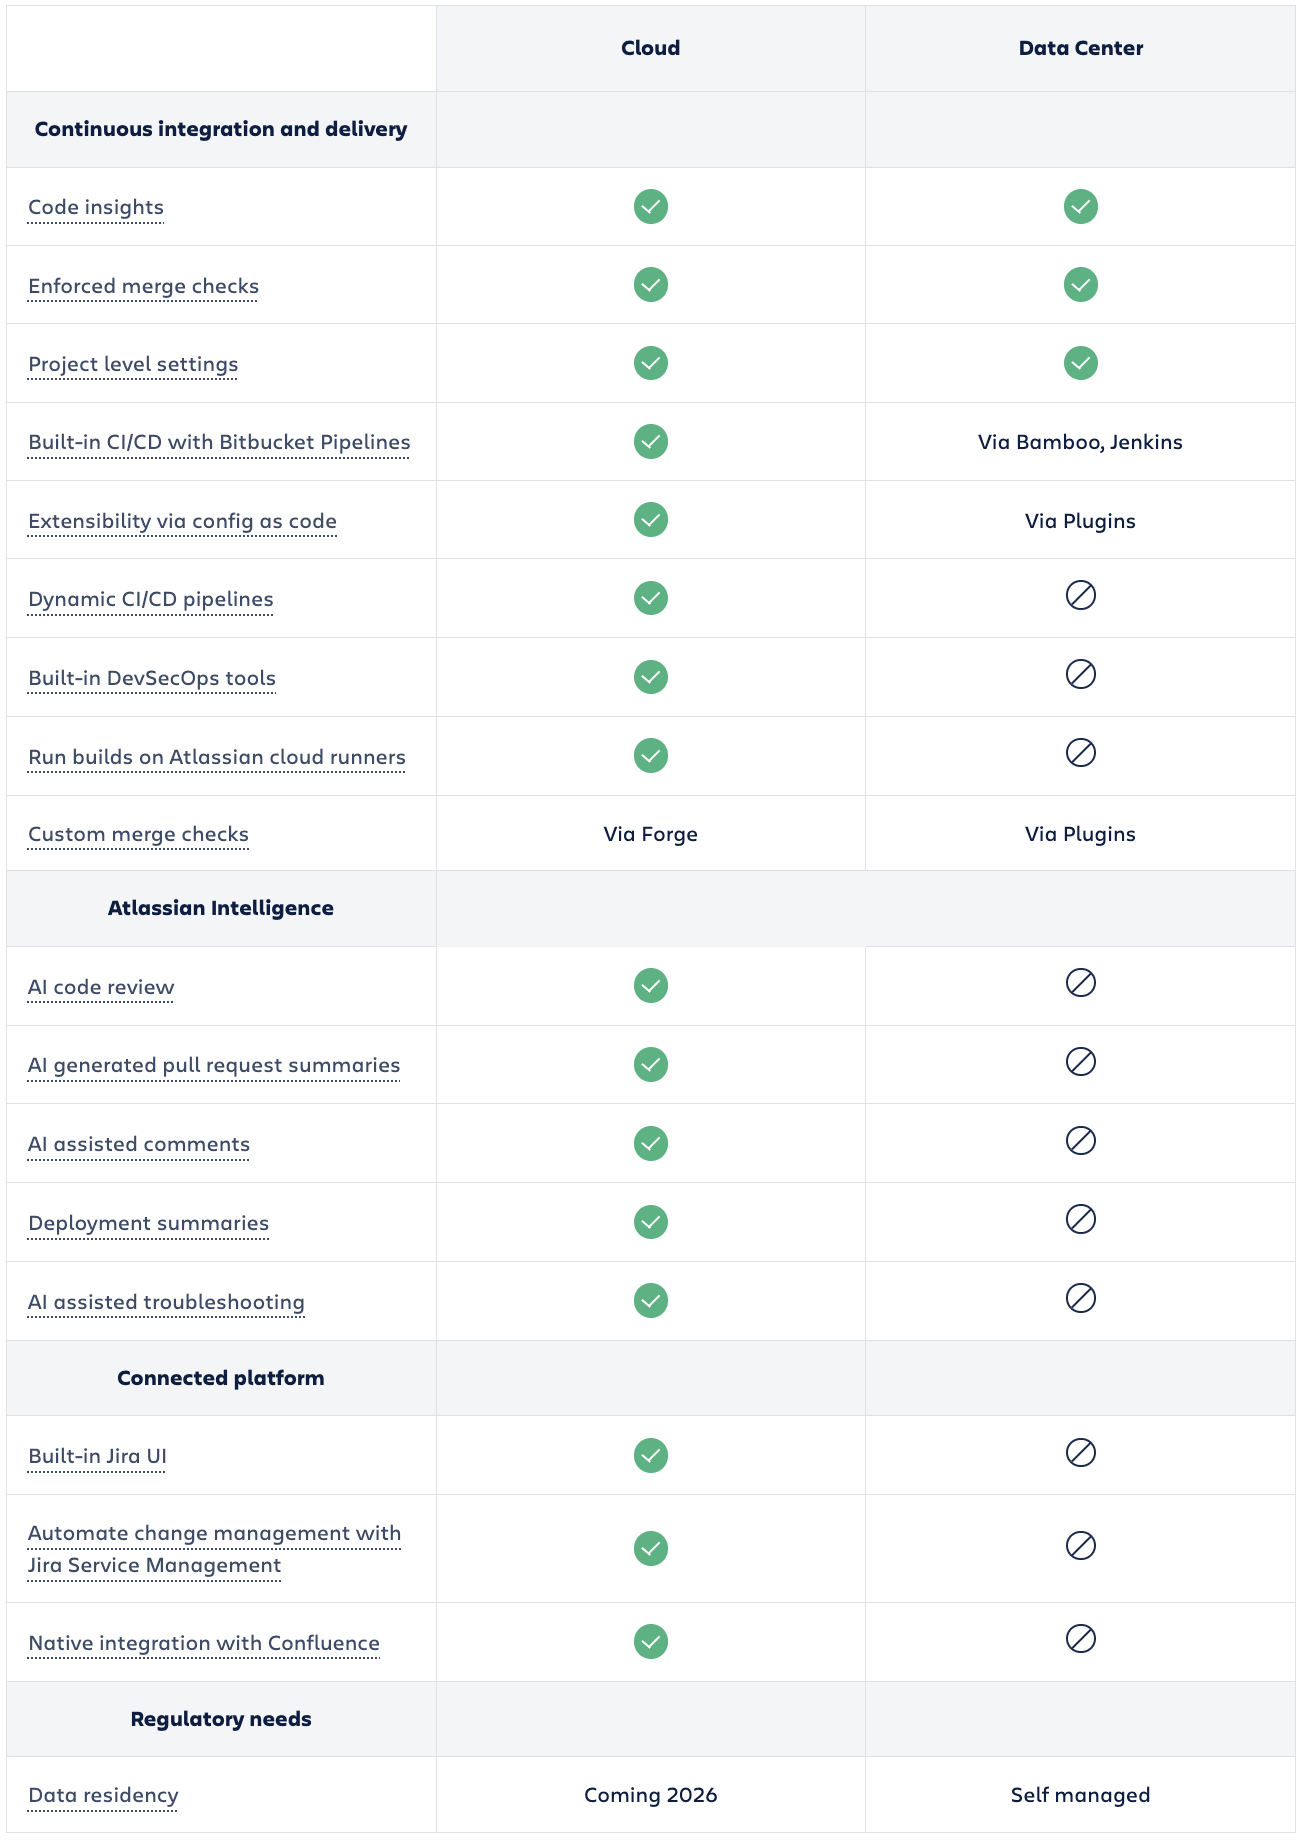Image resolution: width=1302 pixels, height=1844 pixels.
Task: Click Cloud checkmark for Code insights
Action: tap(650, 207)
